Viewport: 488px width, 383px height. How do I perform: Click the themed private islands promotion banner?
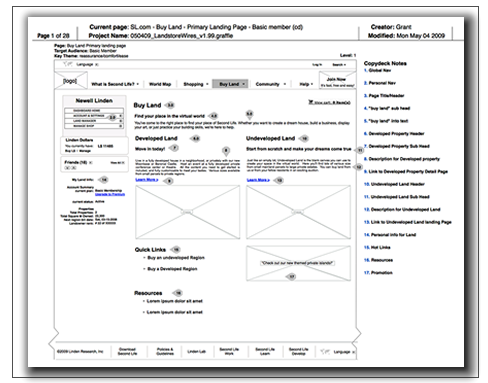(298, 263)
